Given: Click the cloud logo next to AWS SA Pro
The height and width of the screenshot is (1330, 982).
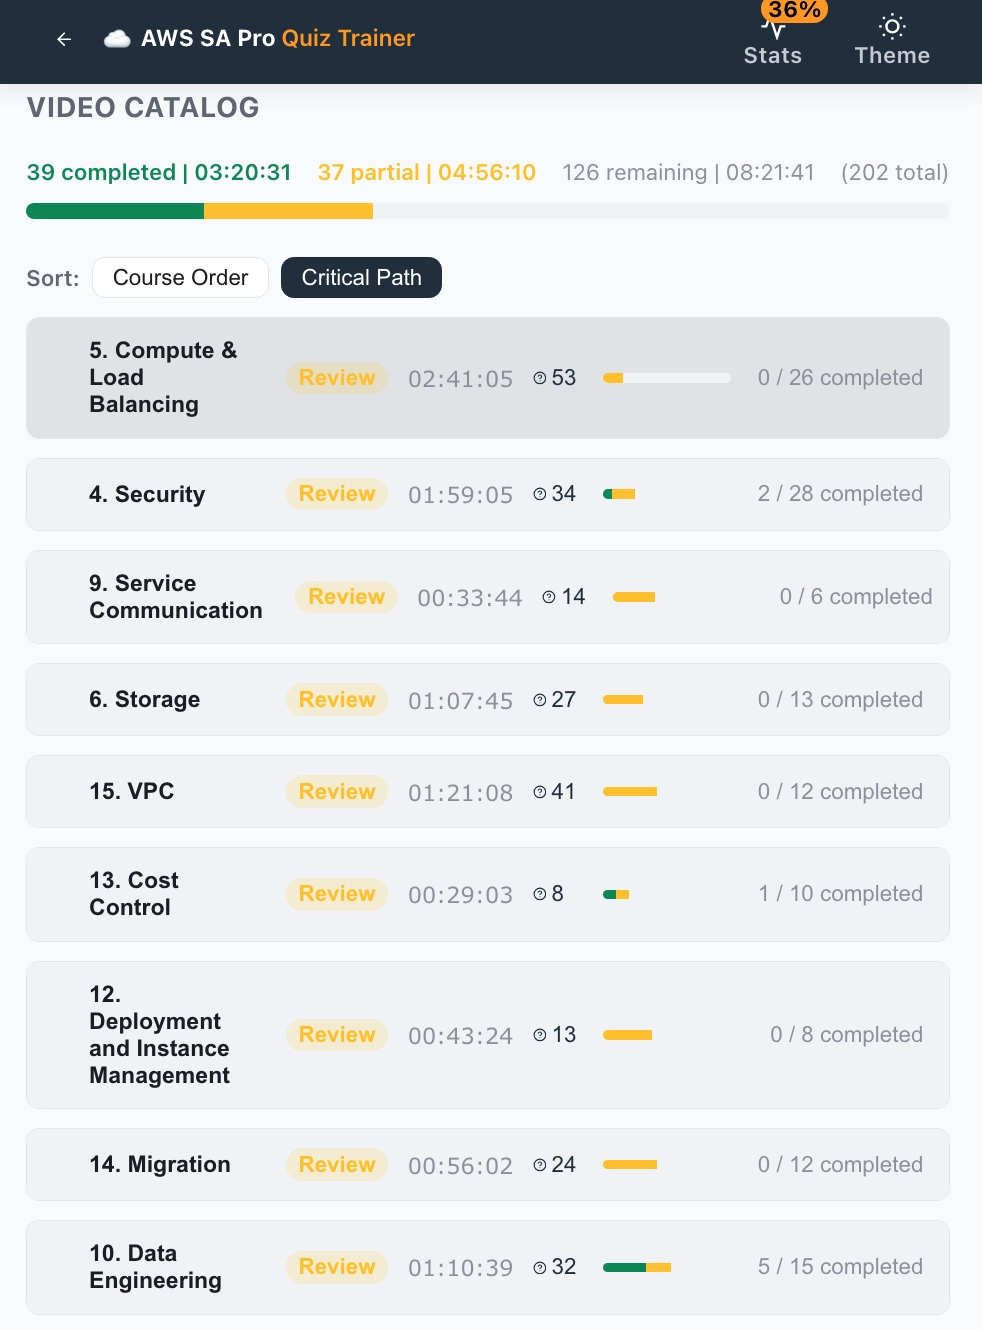Looking at the screenshot, I should (x=117, y=39).
